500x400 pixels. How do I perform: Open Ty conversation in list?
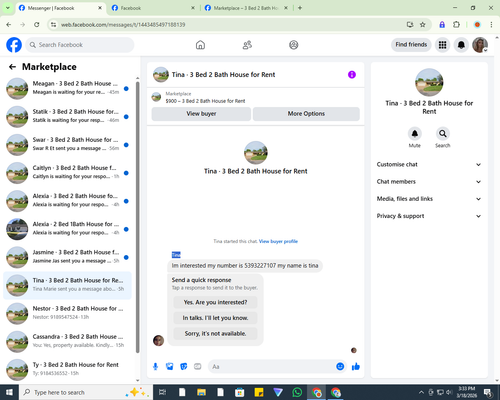tap(67, 369)
